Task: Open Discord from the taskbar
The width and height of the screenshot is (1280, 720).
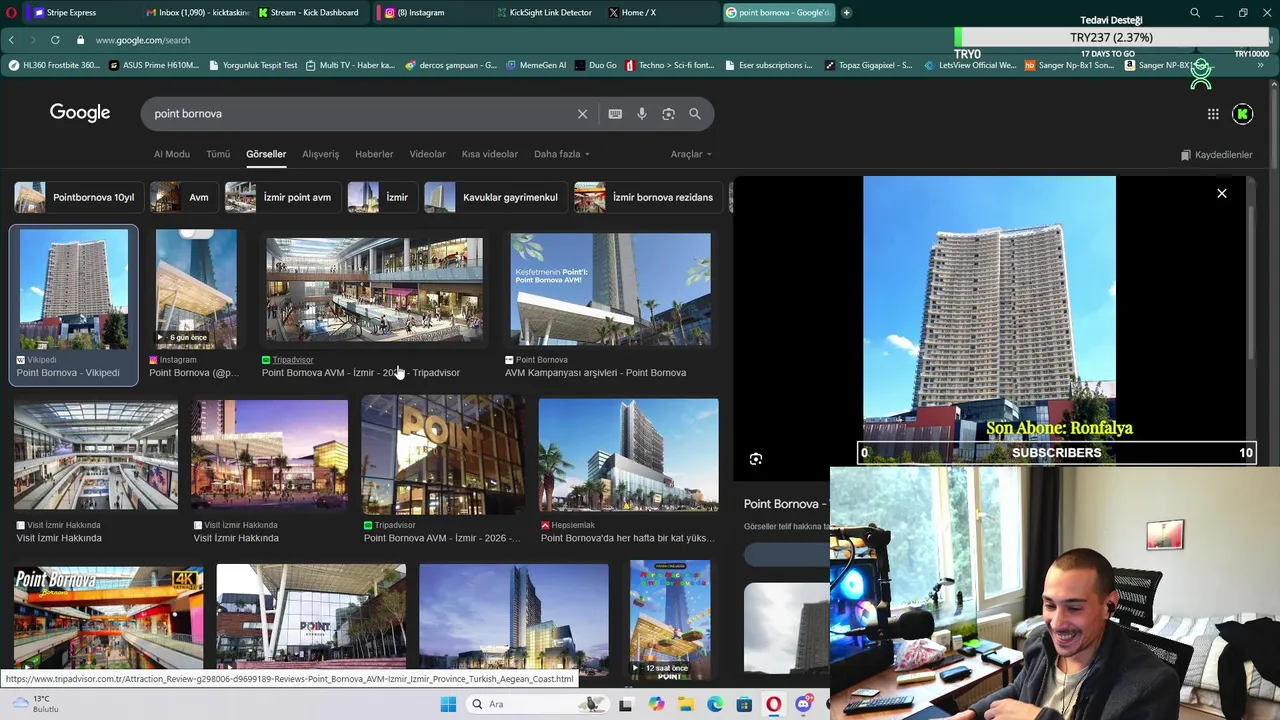Action: click(803, 704)
